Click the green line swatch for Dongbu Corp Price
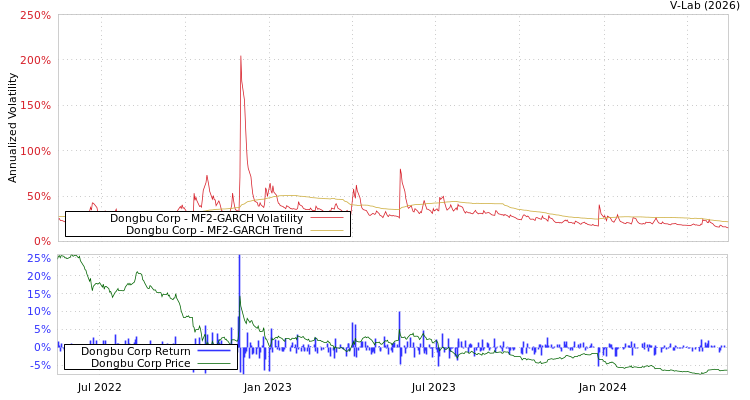 pyautogui.click(x=214, y=364)
